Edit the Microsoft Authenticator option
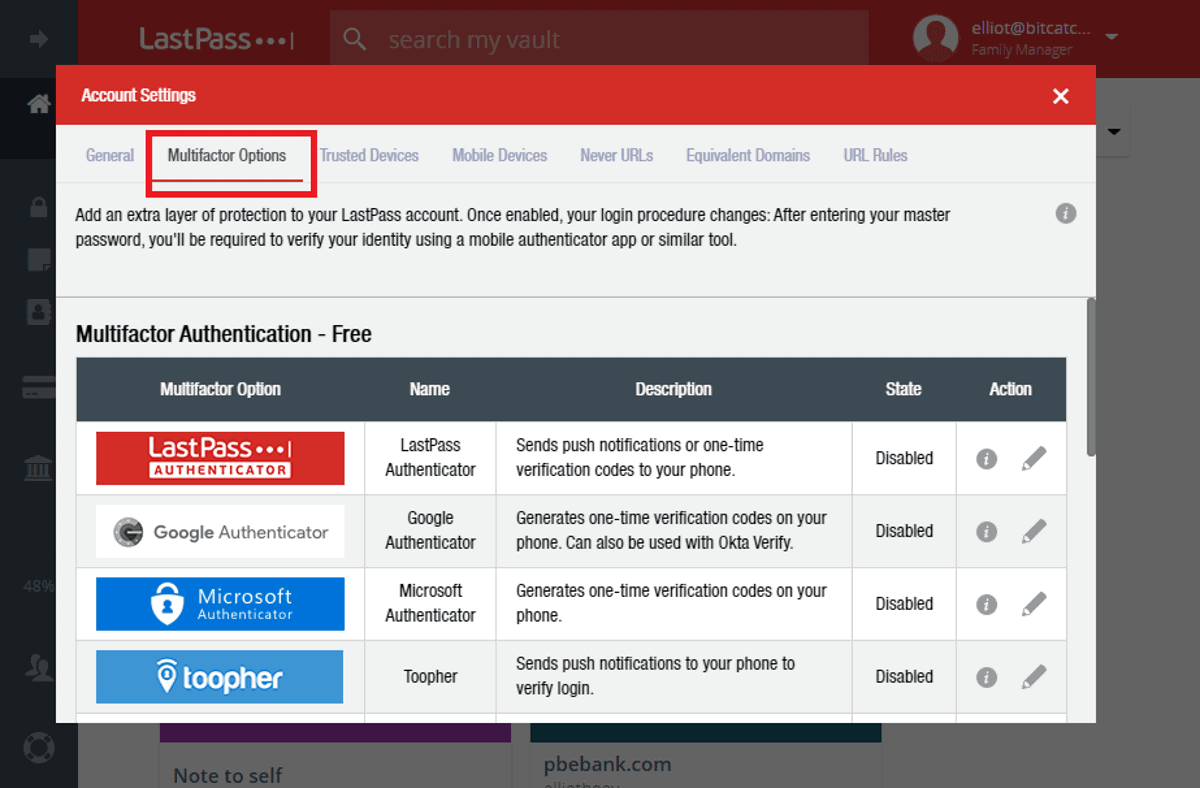This screenshot has height=788, width=1200. 1034,604
